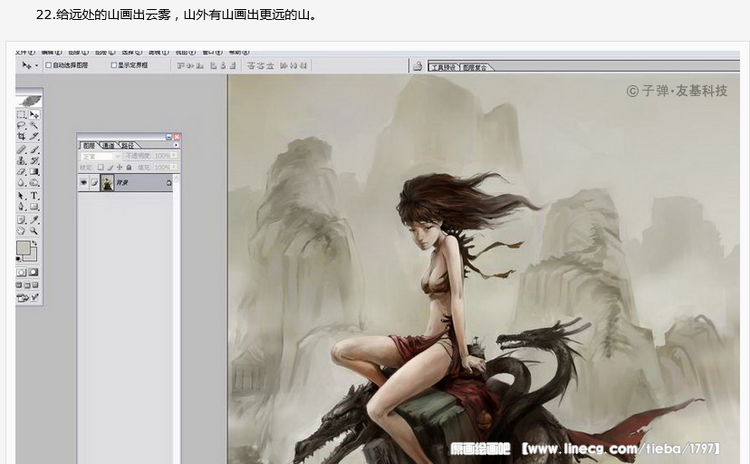Screen dimensions: 750x464
Task: Select the Lasso tool
Action: click(21, 125)
